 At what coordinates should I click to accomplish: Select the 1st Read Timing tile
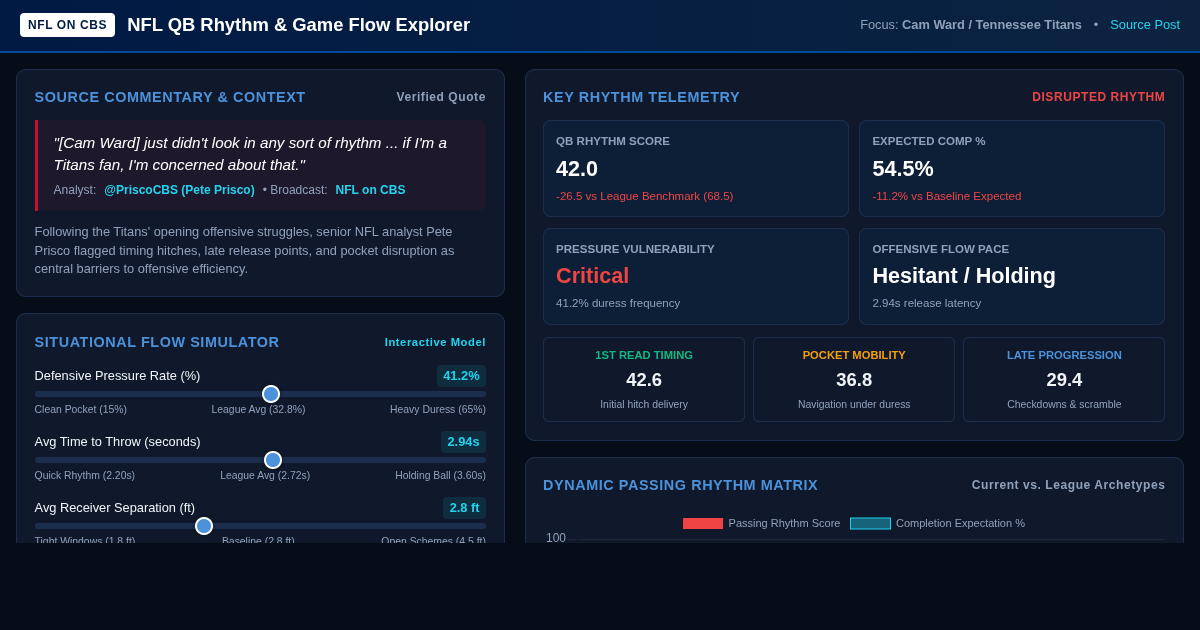[644, 380]
